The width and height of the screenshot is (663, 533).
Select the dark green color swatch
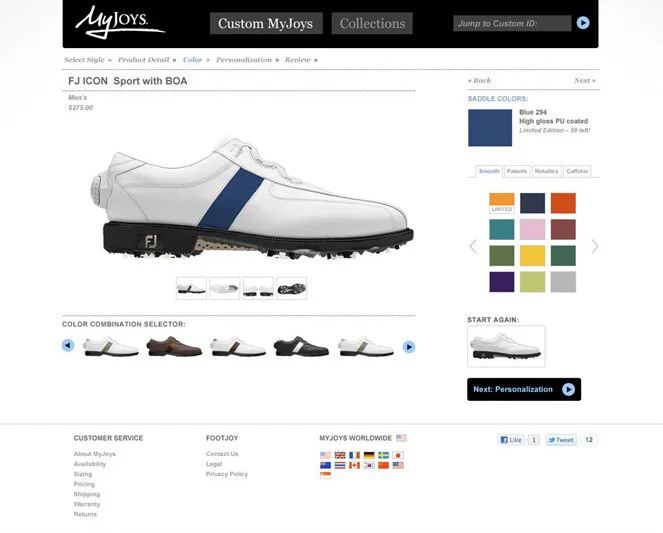563,256
